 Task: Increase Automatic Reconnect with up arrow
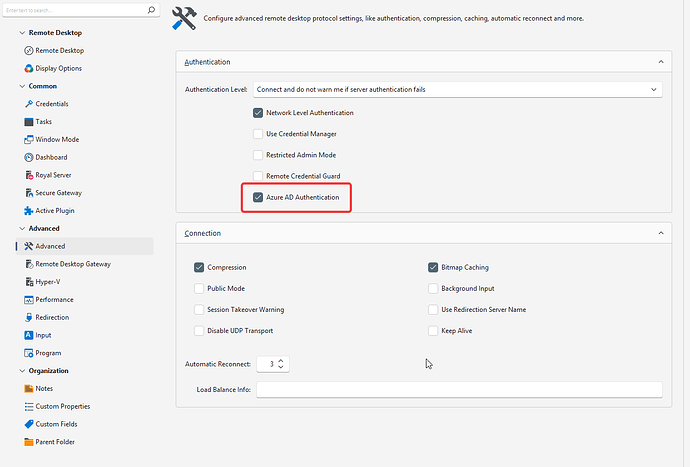point(281,360)
